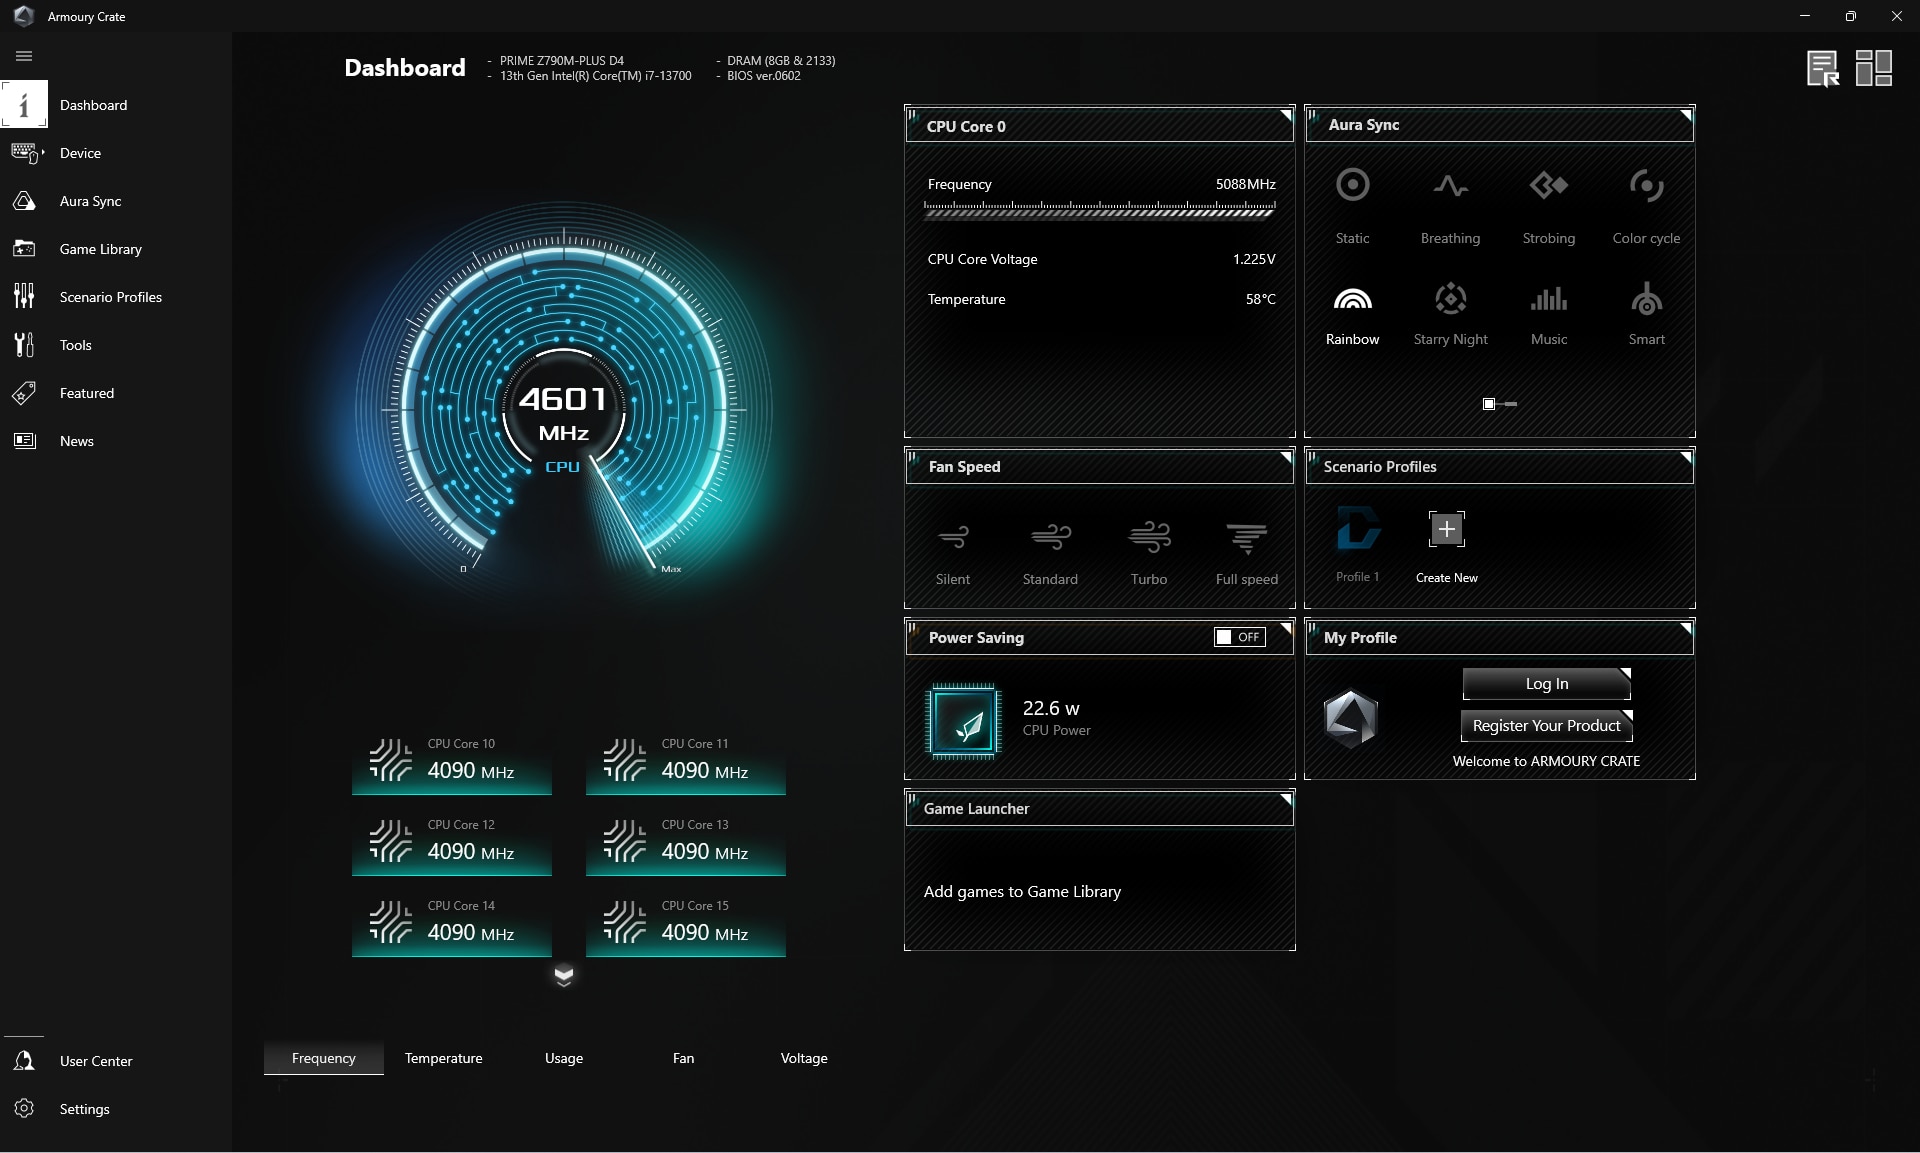Screen dimensions: 1920x1153
Task: Switch to the Usage tab
Action: (563, 1058)
